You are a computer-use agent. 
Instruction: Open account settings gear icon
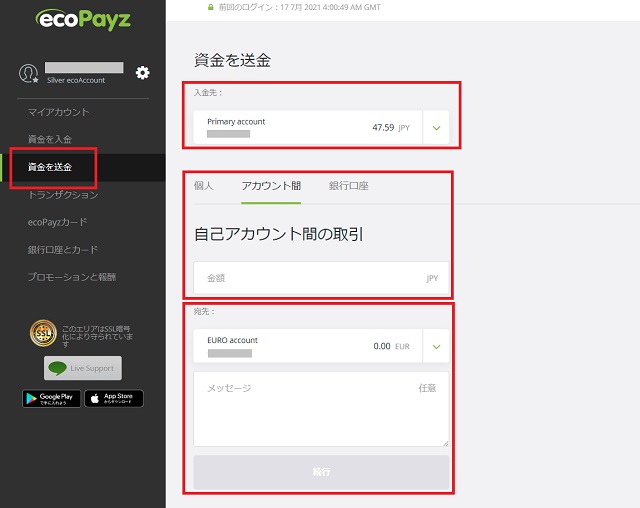click(x=142, y=72)
